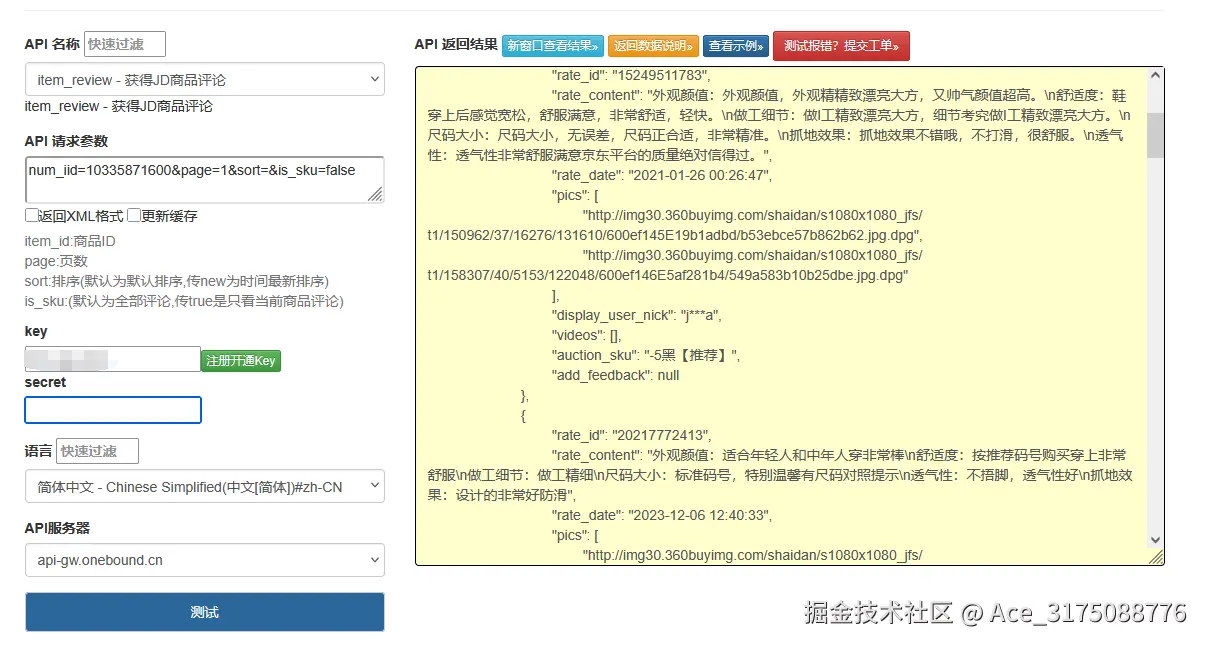Image resolution: width=1206 pixels, height=646 pixels.
Task: Click the "videos": [] line
Action: pyautogui.click(x=586, y=335)
